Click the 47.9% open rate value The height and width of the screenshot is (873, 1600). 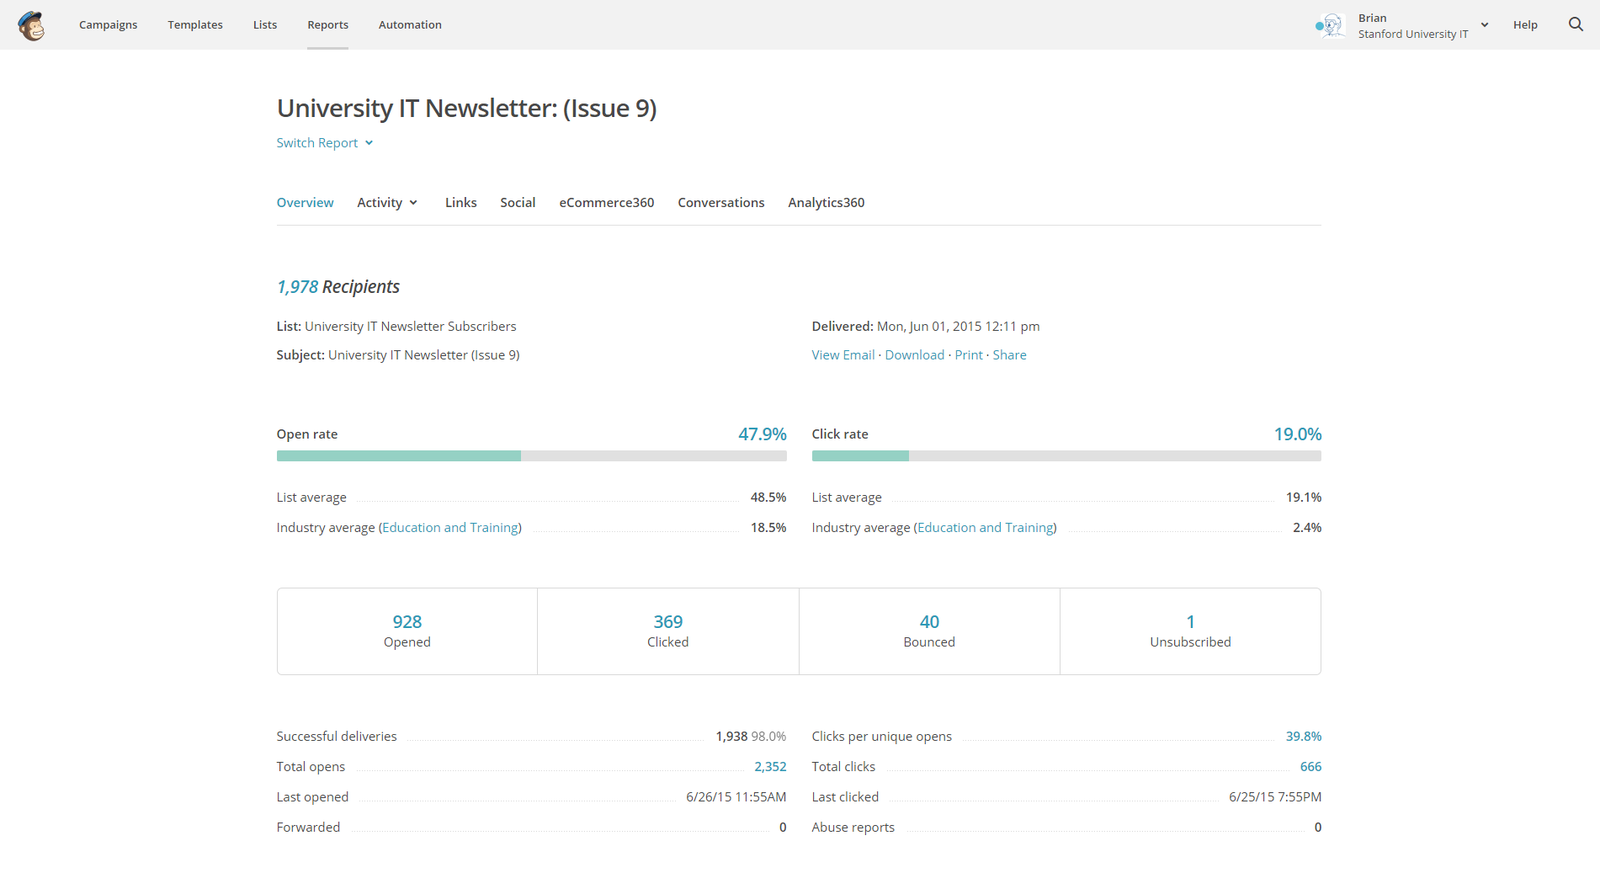tap(763, 434)
